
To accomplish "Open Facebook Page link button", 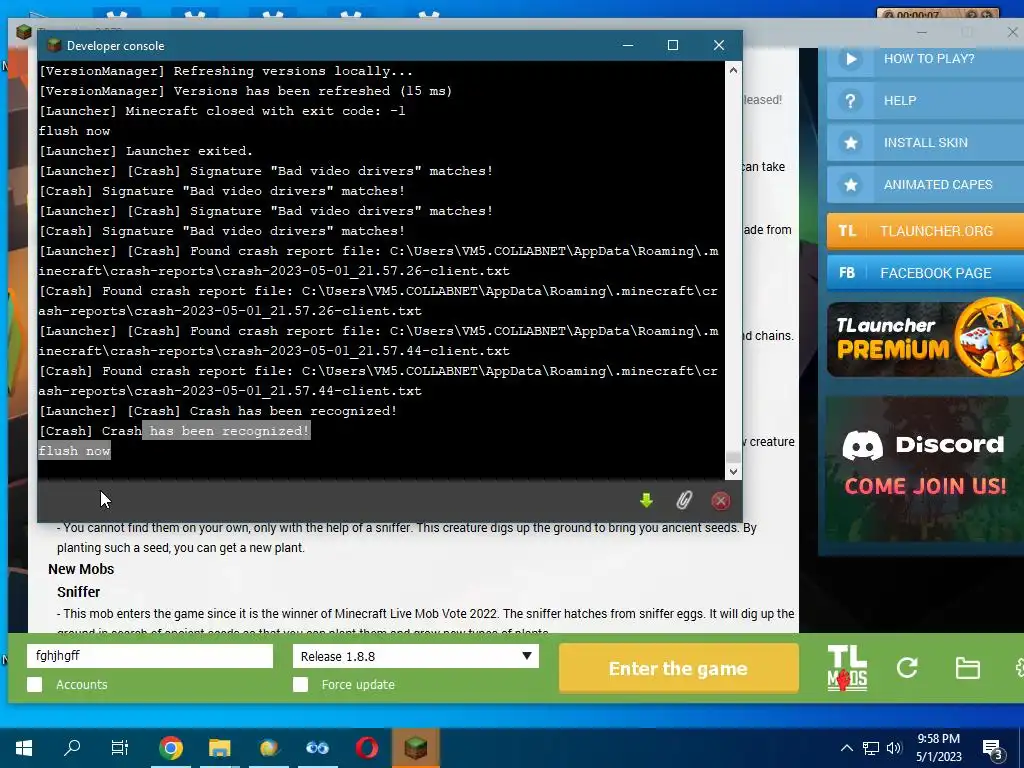I will (x=925, y=273).
